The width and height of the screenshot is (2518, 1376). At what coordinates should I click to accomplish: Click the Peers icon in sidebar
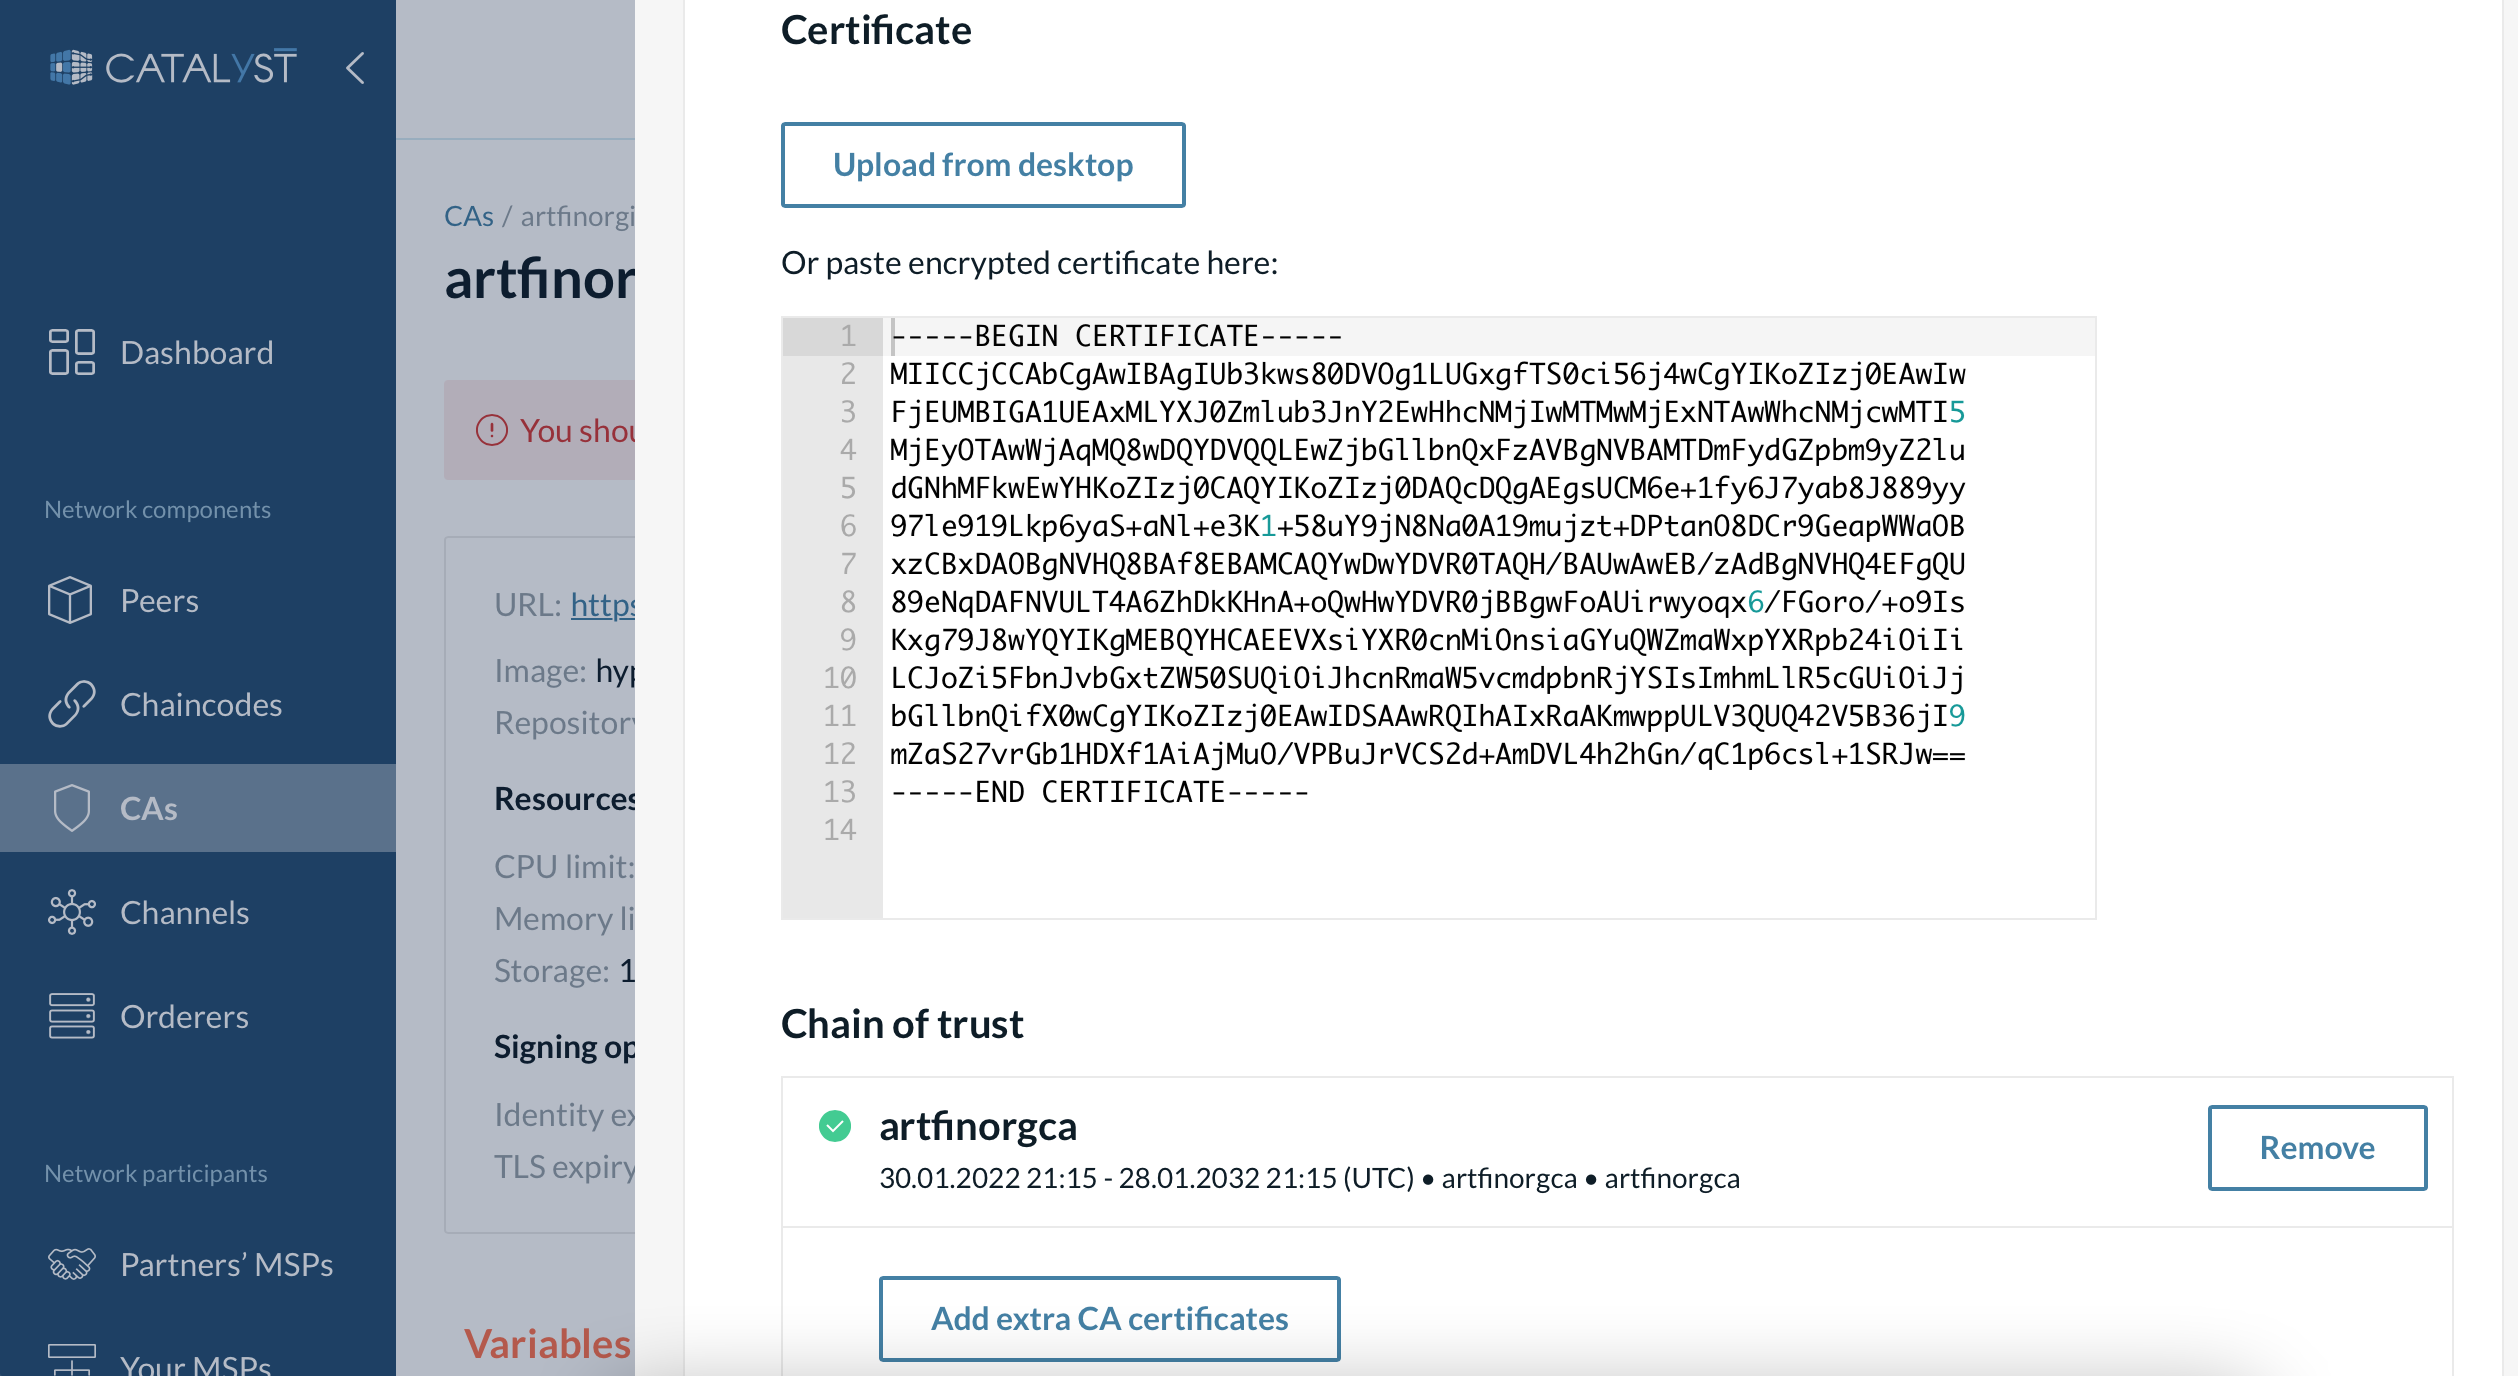68,600
